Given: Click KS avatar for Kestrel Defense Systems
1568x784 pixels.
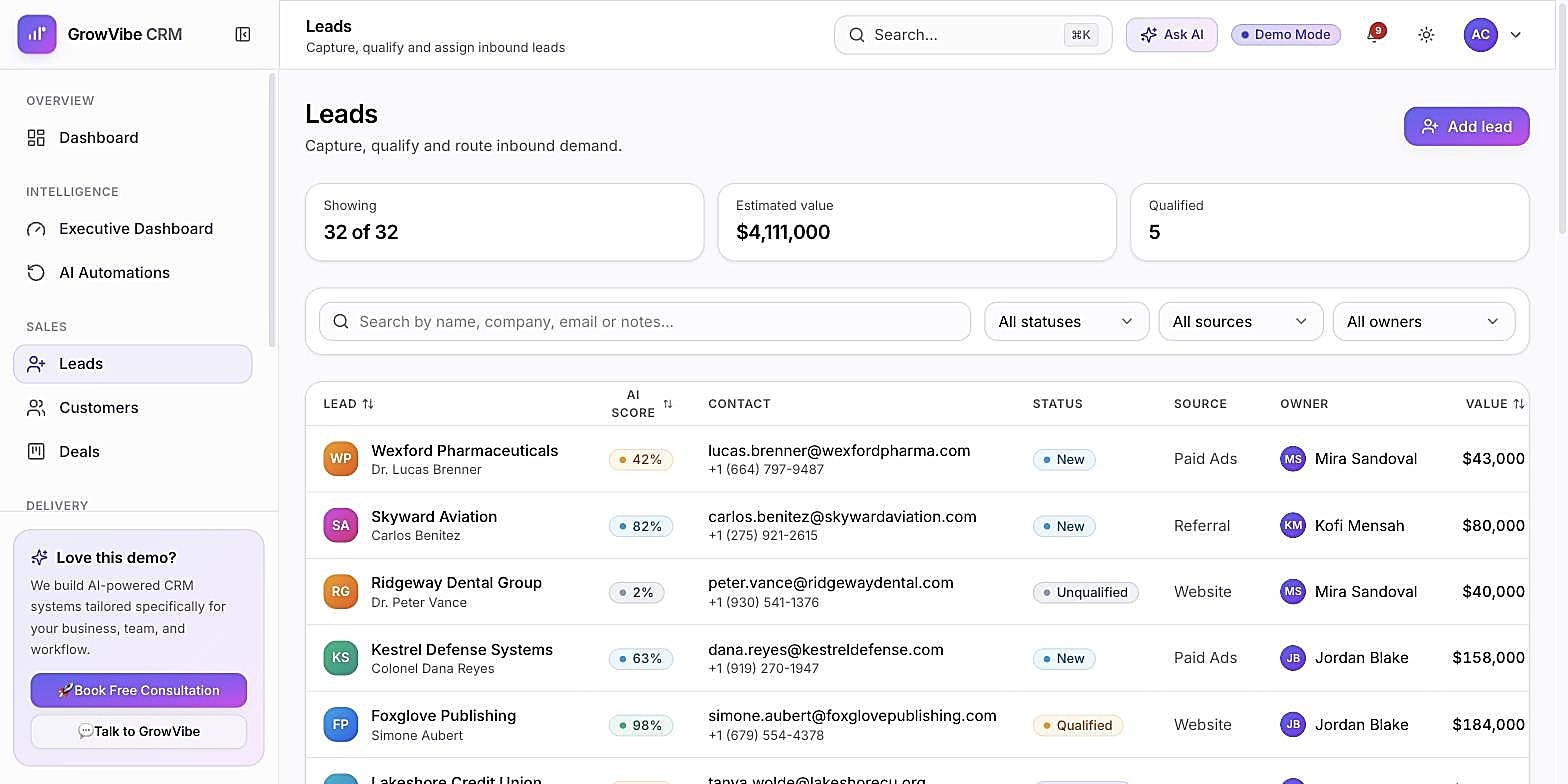Looking at the screenshot, I should [340, 658].
